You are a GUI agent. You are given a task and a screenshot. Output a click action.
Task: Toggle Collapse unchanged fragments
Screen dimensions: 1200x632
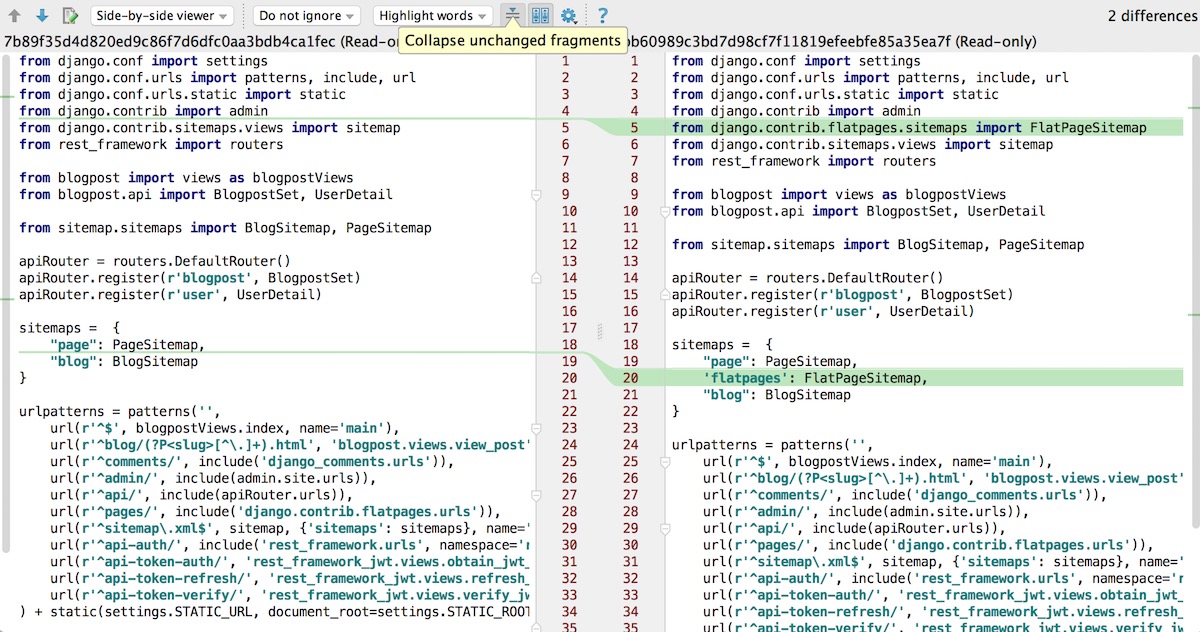coord(512,15)
